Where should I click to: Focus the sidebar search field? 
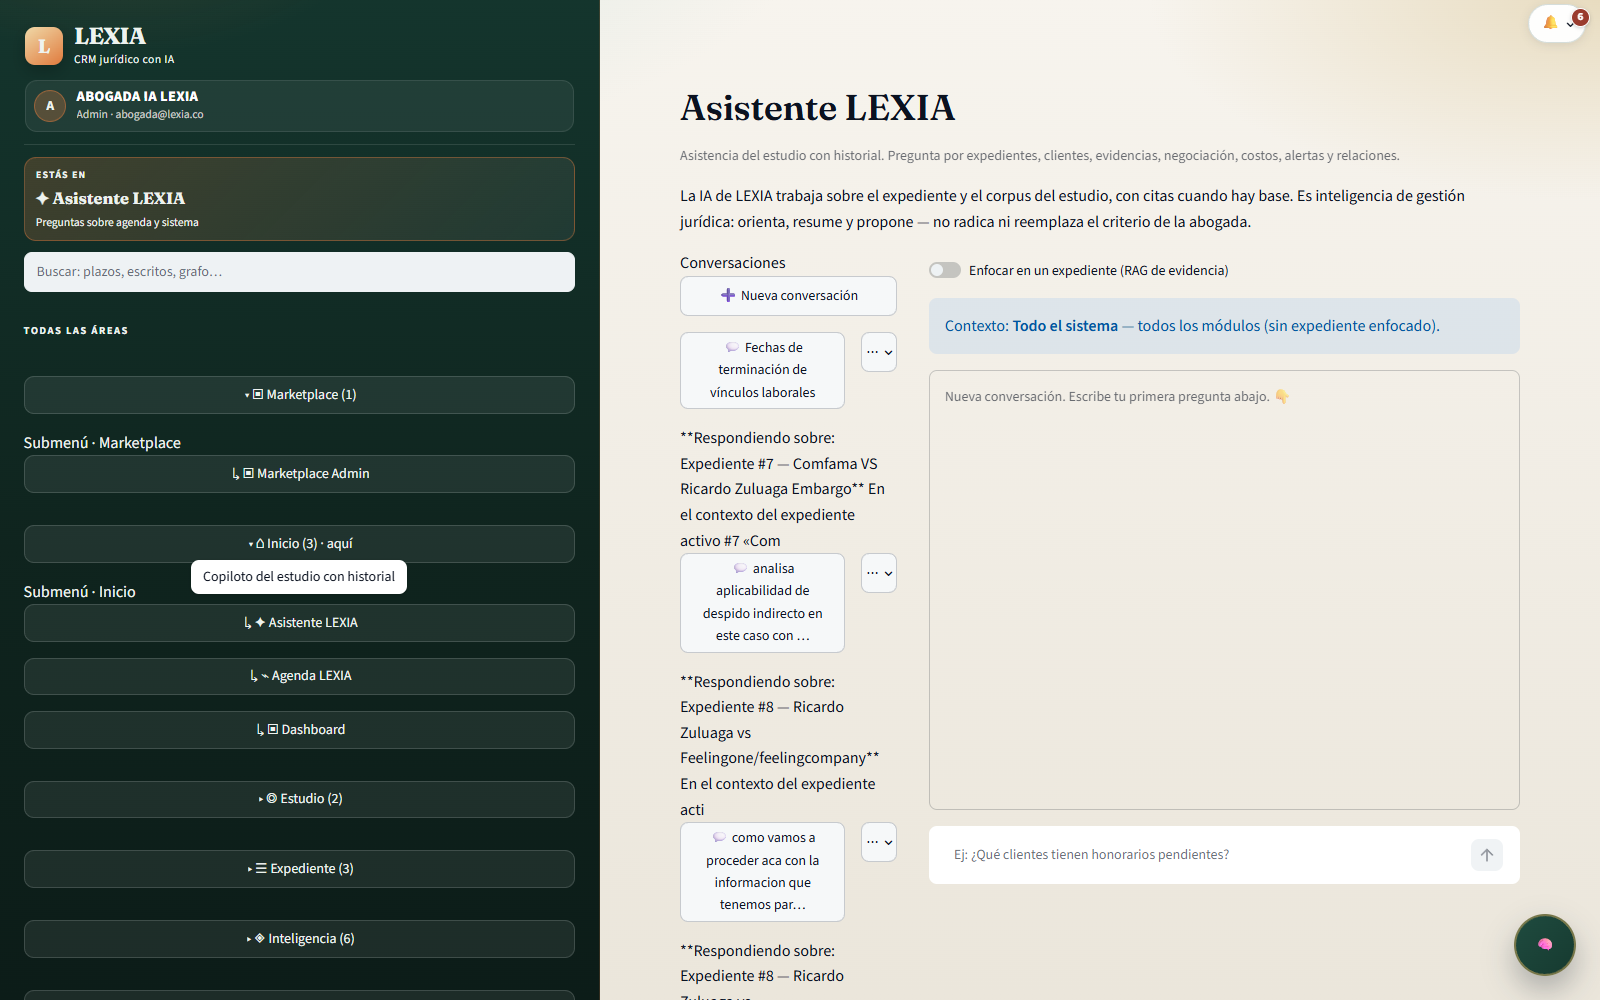click(x=299, y=272)
